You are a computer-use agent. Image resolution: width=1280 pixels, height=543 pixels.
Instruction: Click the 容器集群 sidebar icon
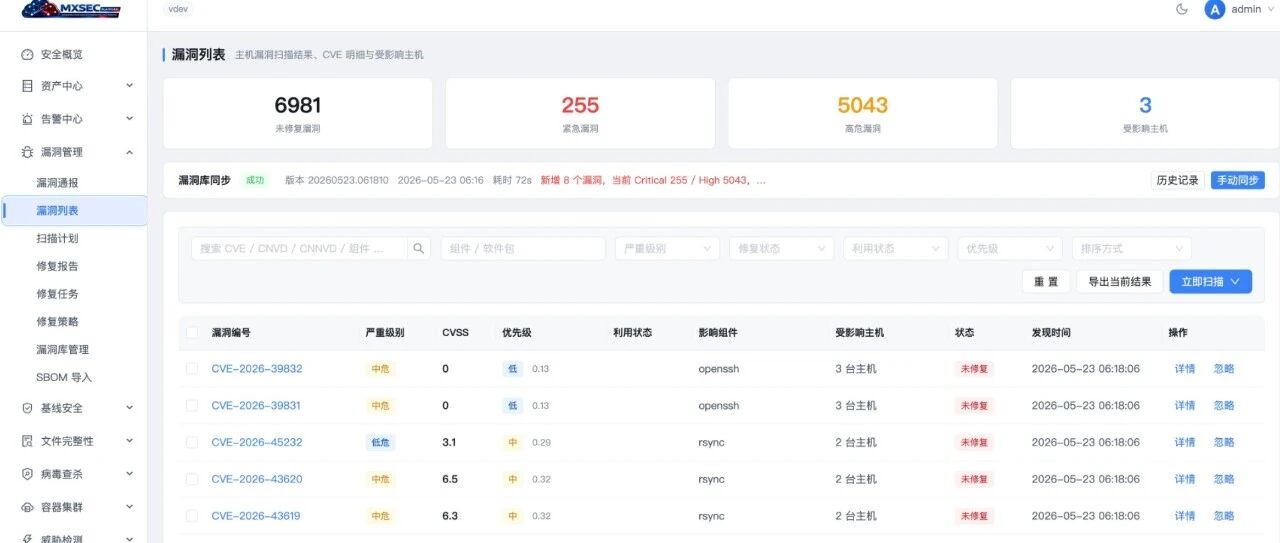(27, 507)
